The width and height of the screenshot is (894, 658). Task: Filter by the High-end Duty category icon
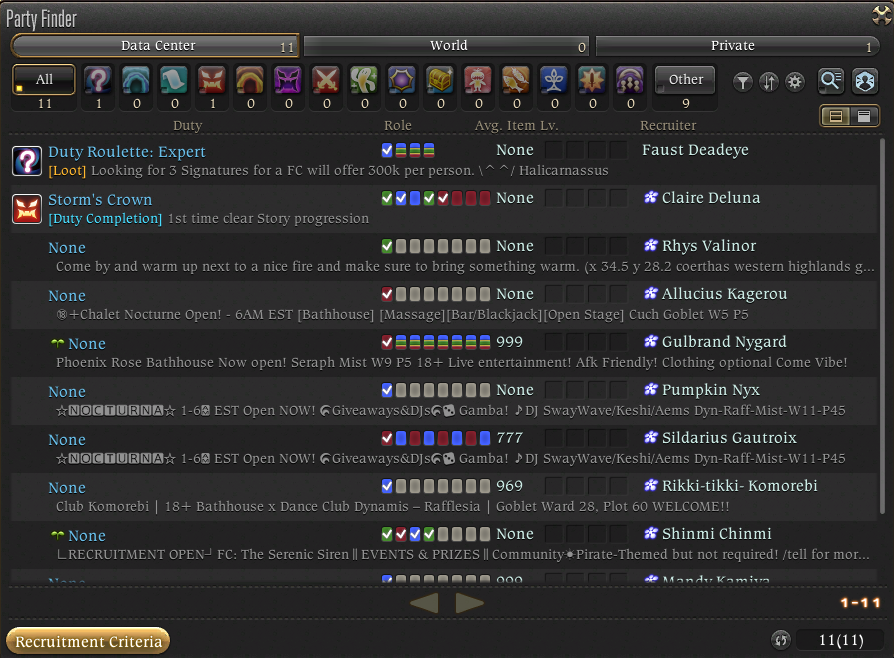[288, 80]
